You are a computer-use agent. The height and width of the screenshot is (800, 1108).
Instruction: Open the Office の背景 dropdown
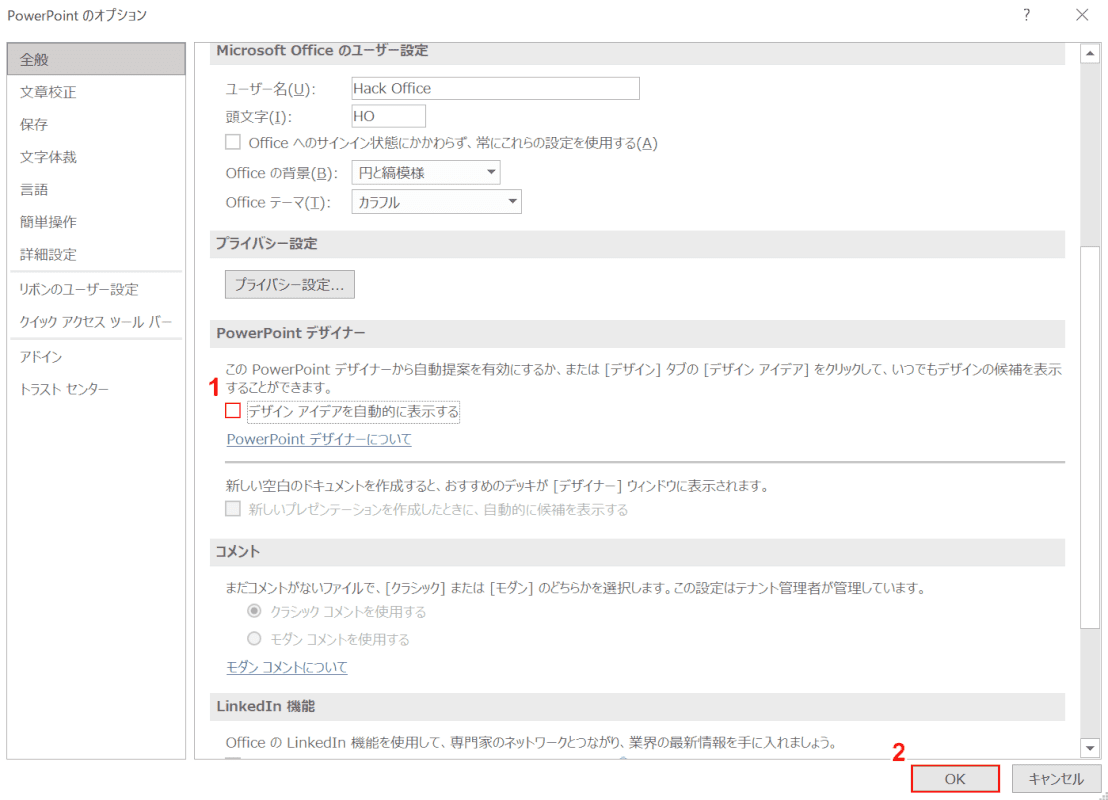point(426,172)
